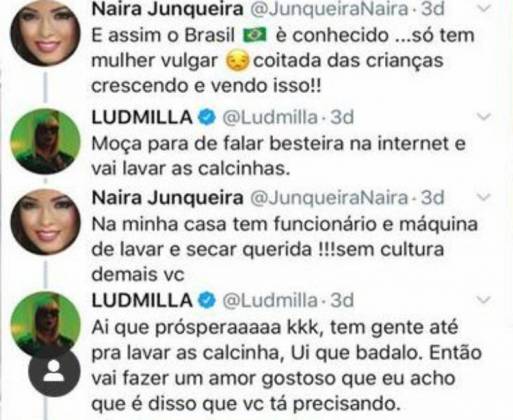513x420 pixels.
Task: Click the Naira Junqueira name on top tweet
Action: [x=167, y=9]
